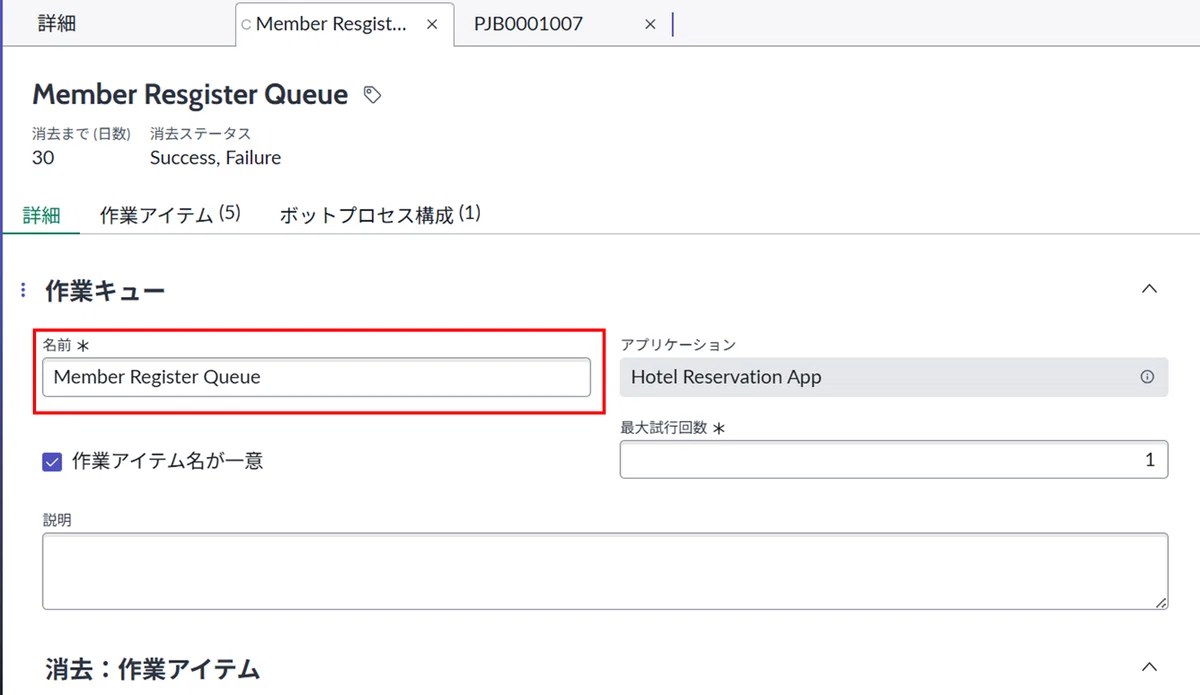This screenshot has width=1200, height=695.
Task: Click the info icon in Hotel Reservation App field
Action: click(x=1147, y=377)
